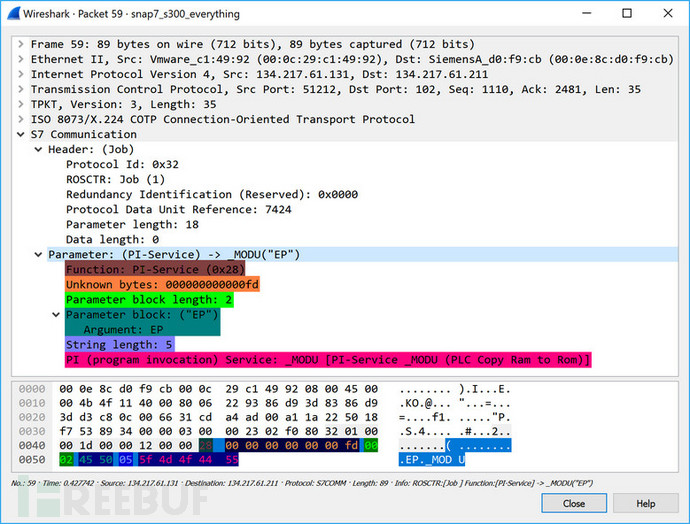Collapse the Parameter block: ("EP") node
Image resolution: width=690 pixels, height=524 pixels.
pyautogui.click(x=55, y=314)
